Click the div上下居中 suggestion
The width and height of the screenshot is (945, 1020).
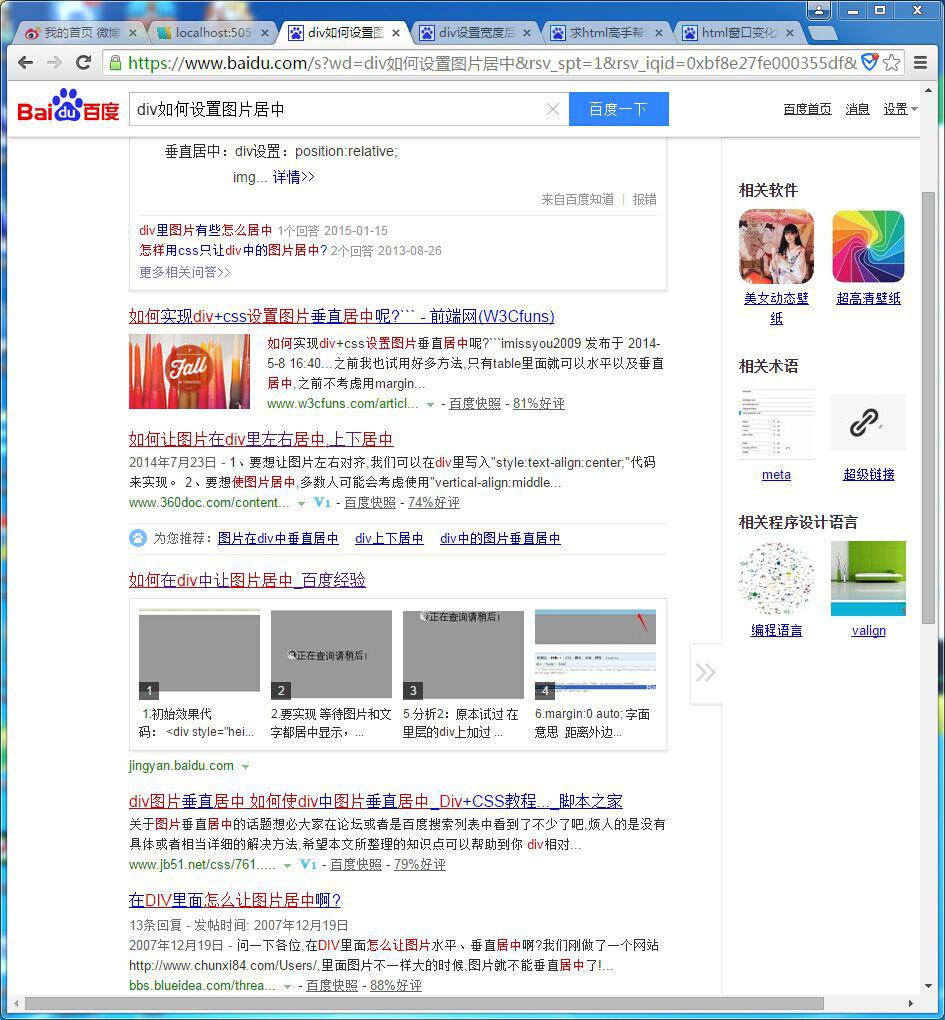click(389, 538)
